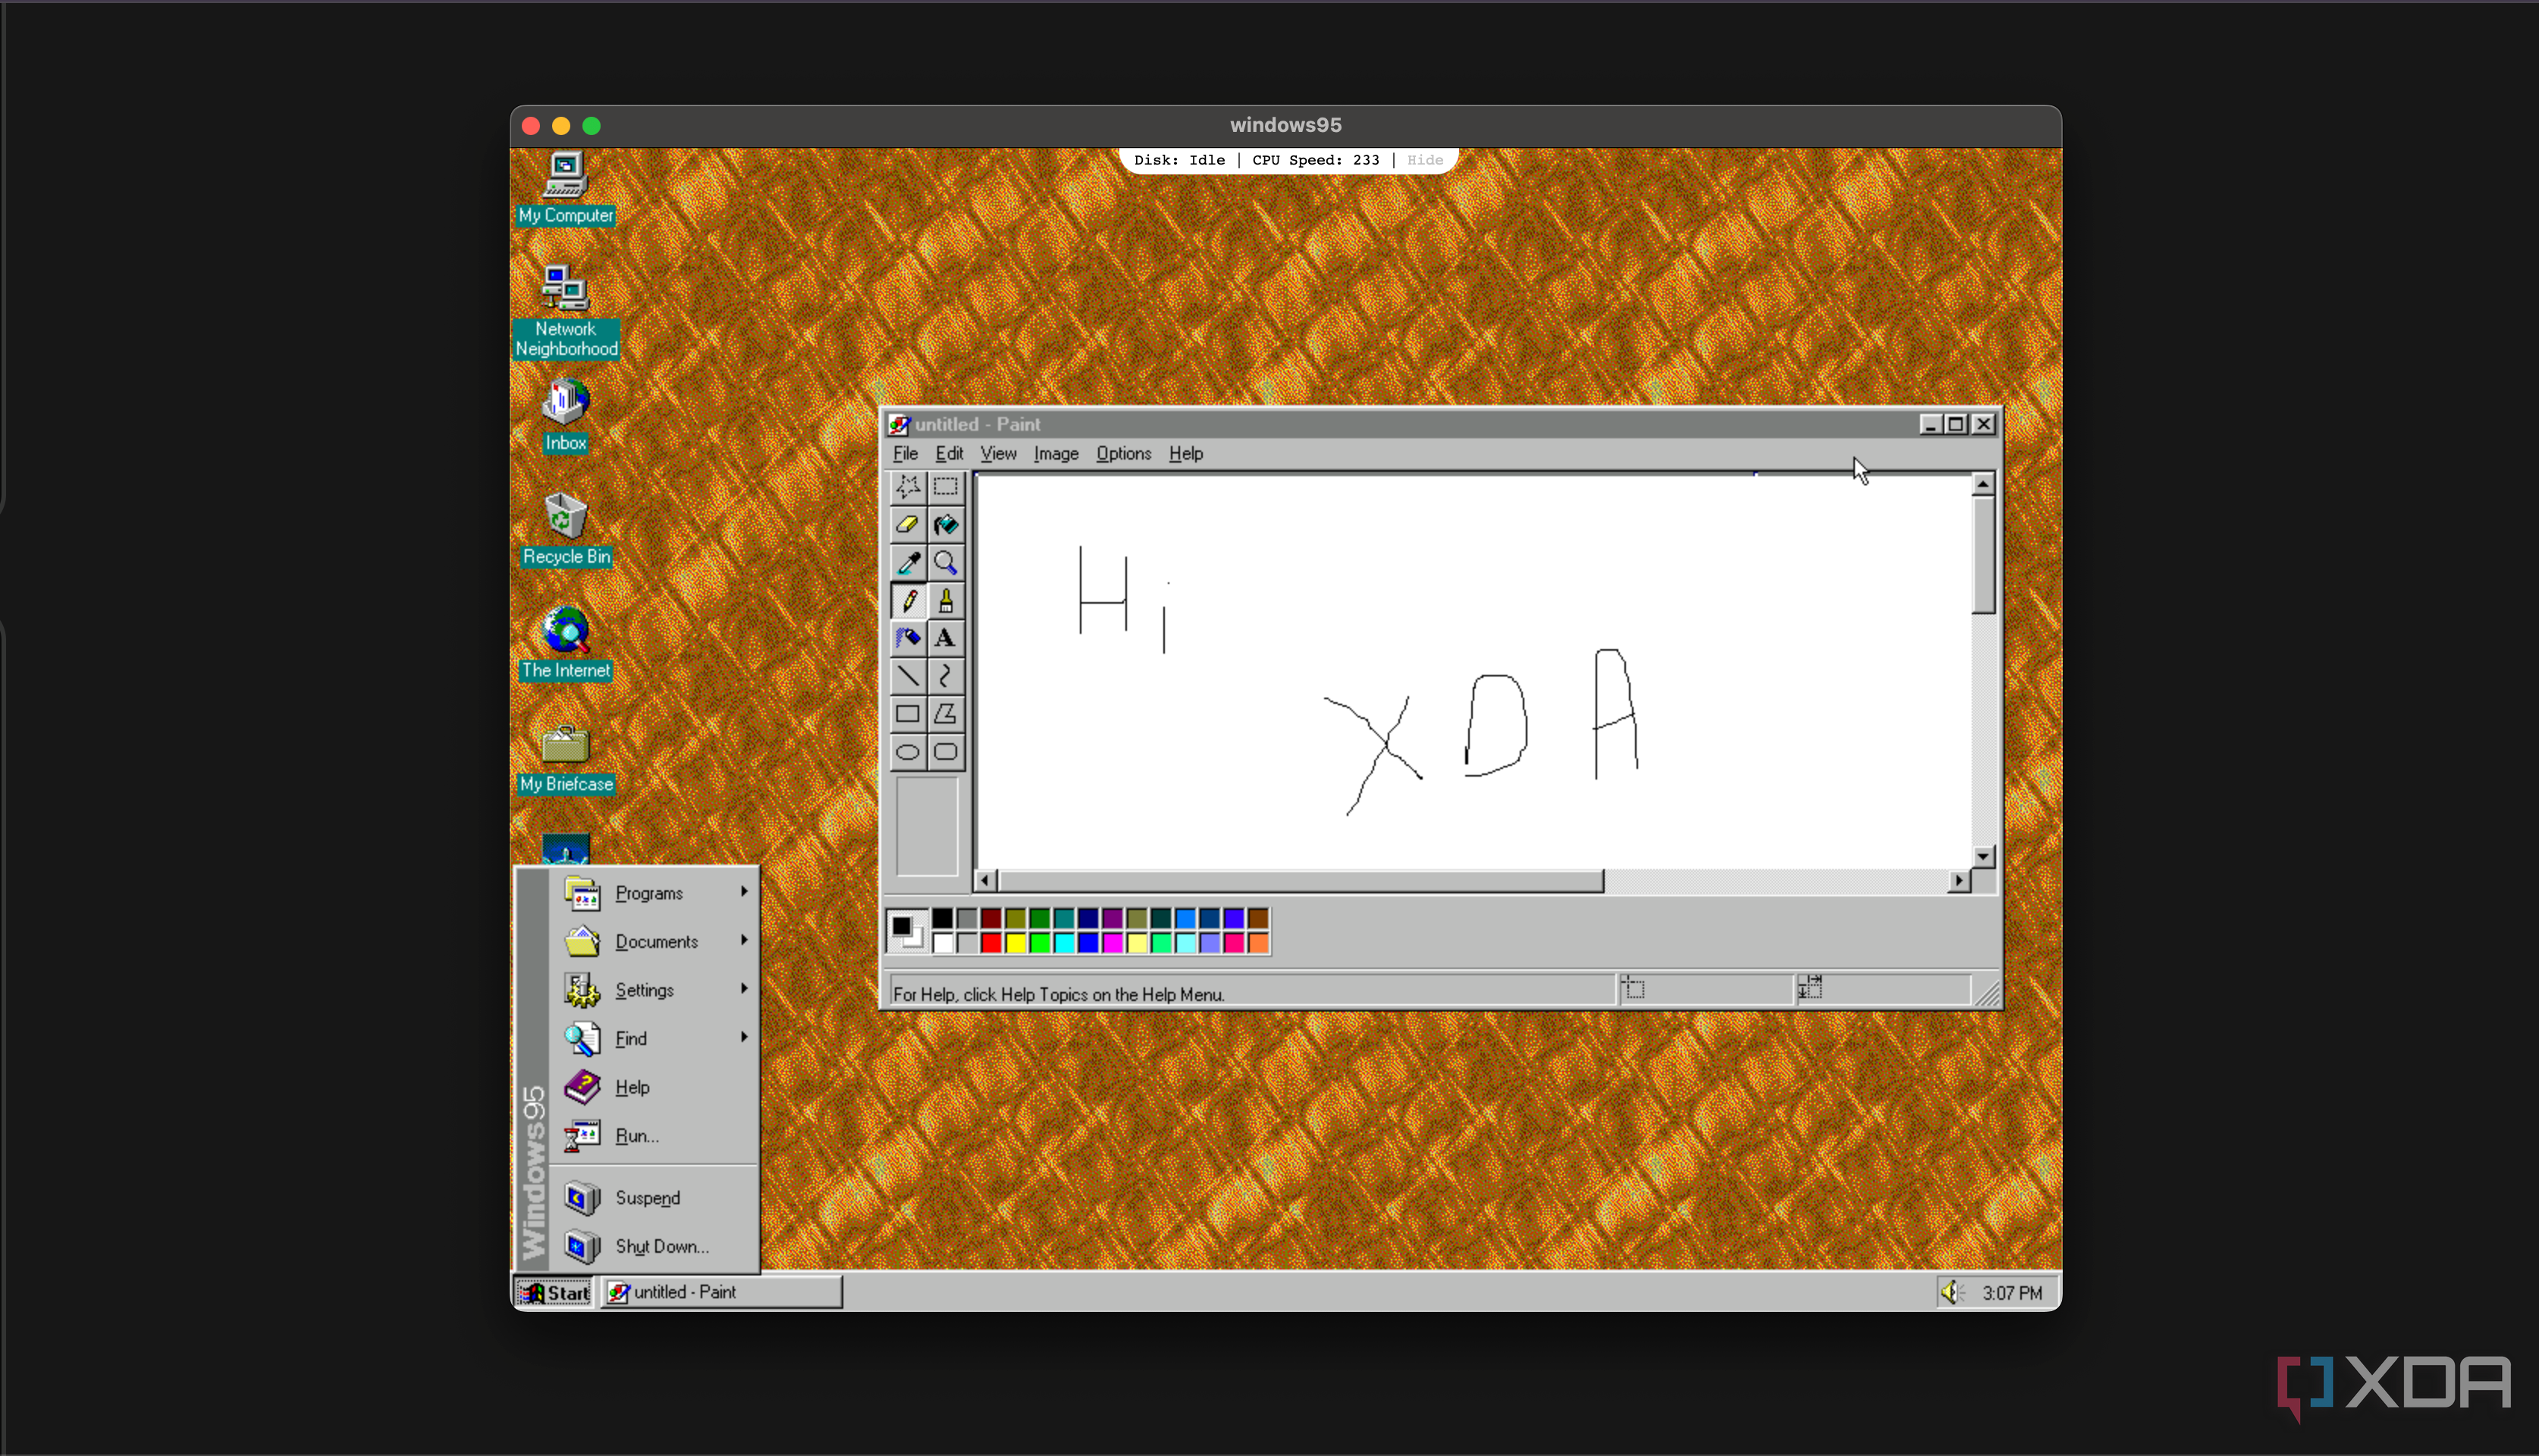Open the Options menu
This screenshot has height=1456, width=2539.
[x=1124, y=454]
